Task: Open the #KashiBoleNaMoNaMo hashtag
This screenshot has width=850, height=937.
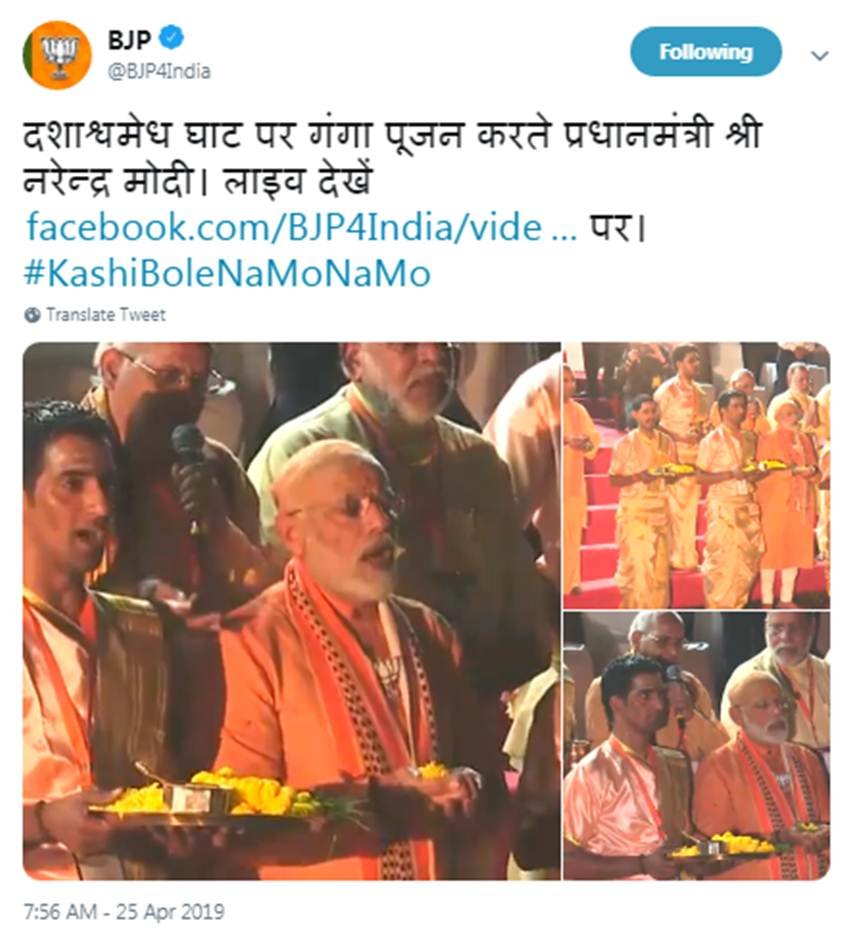Action: [x=227, y=273]
